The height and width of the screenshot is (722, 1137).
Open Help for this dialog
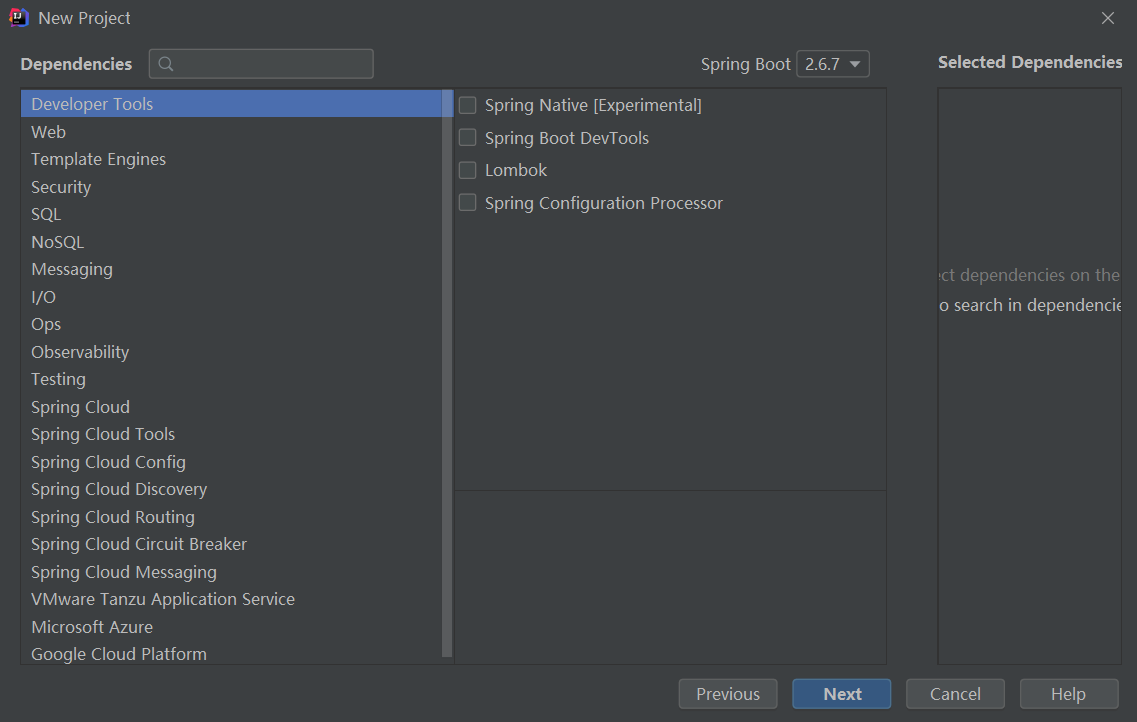point(1068,694)
